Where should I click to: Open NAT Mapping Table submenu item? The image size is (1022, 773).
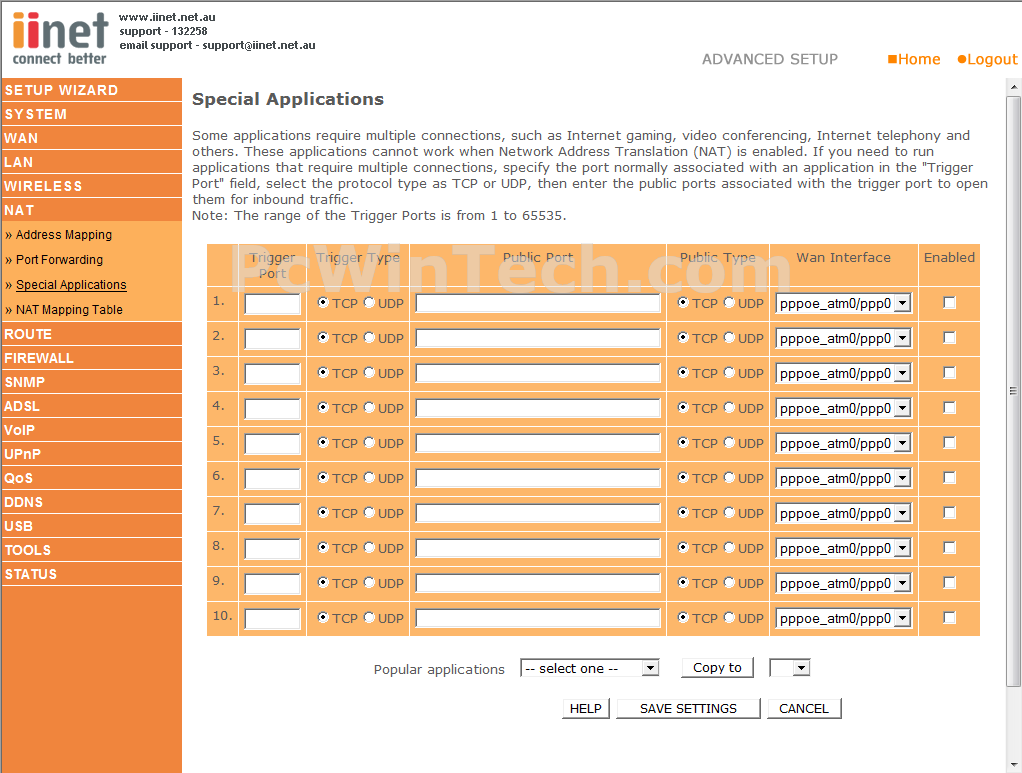[68, 310]
